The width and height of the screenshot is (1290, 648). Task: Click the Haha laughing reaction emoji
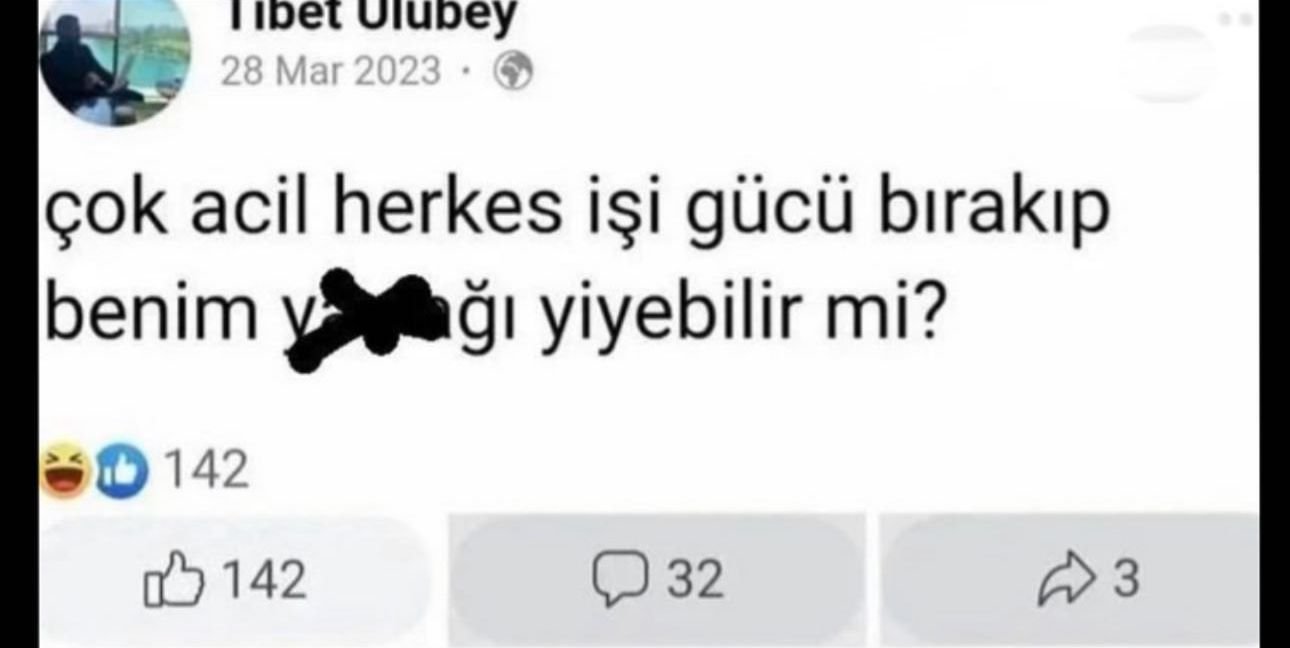pyautogui.click(x=66, y=472)
